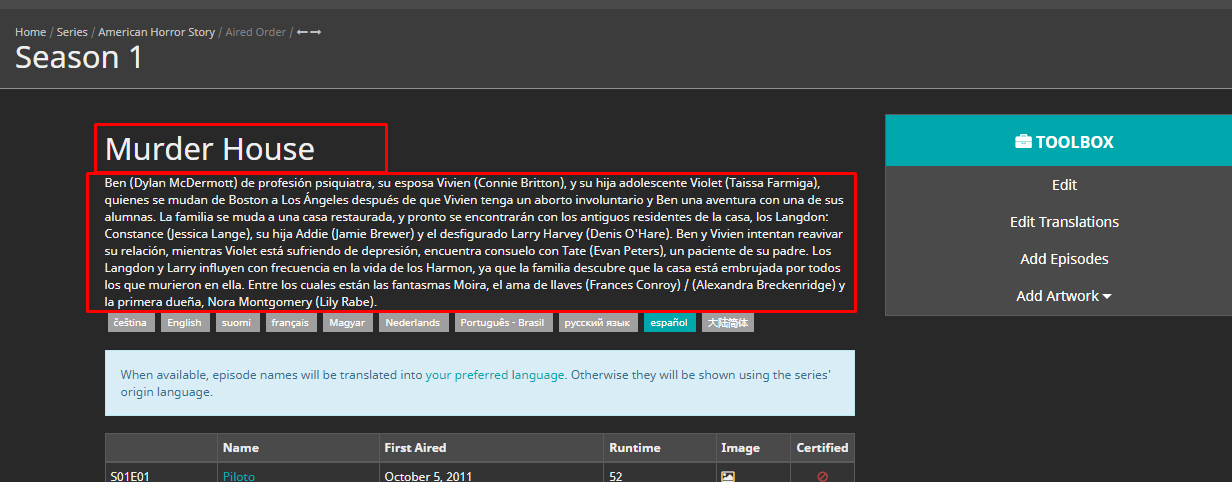This screenshot has height=482, width=1232.
Task: Choose Add Episodes in toolbox
Action: click(1064, 259)
